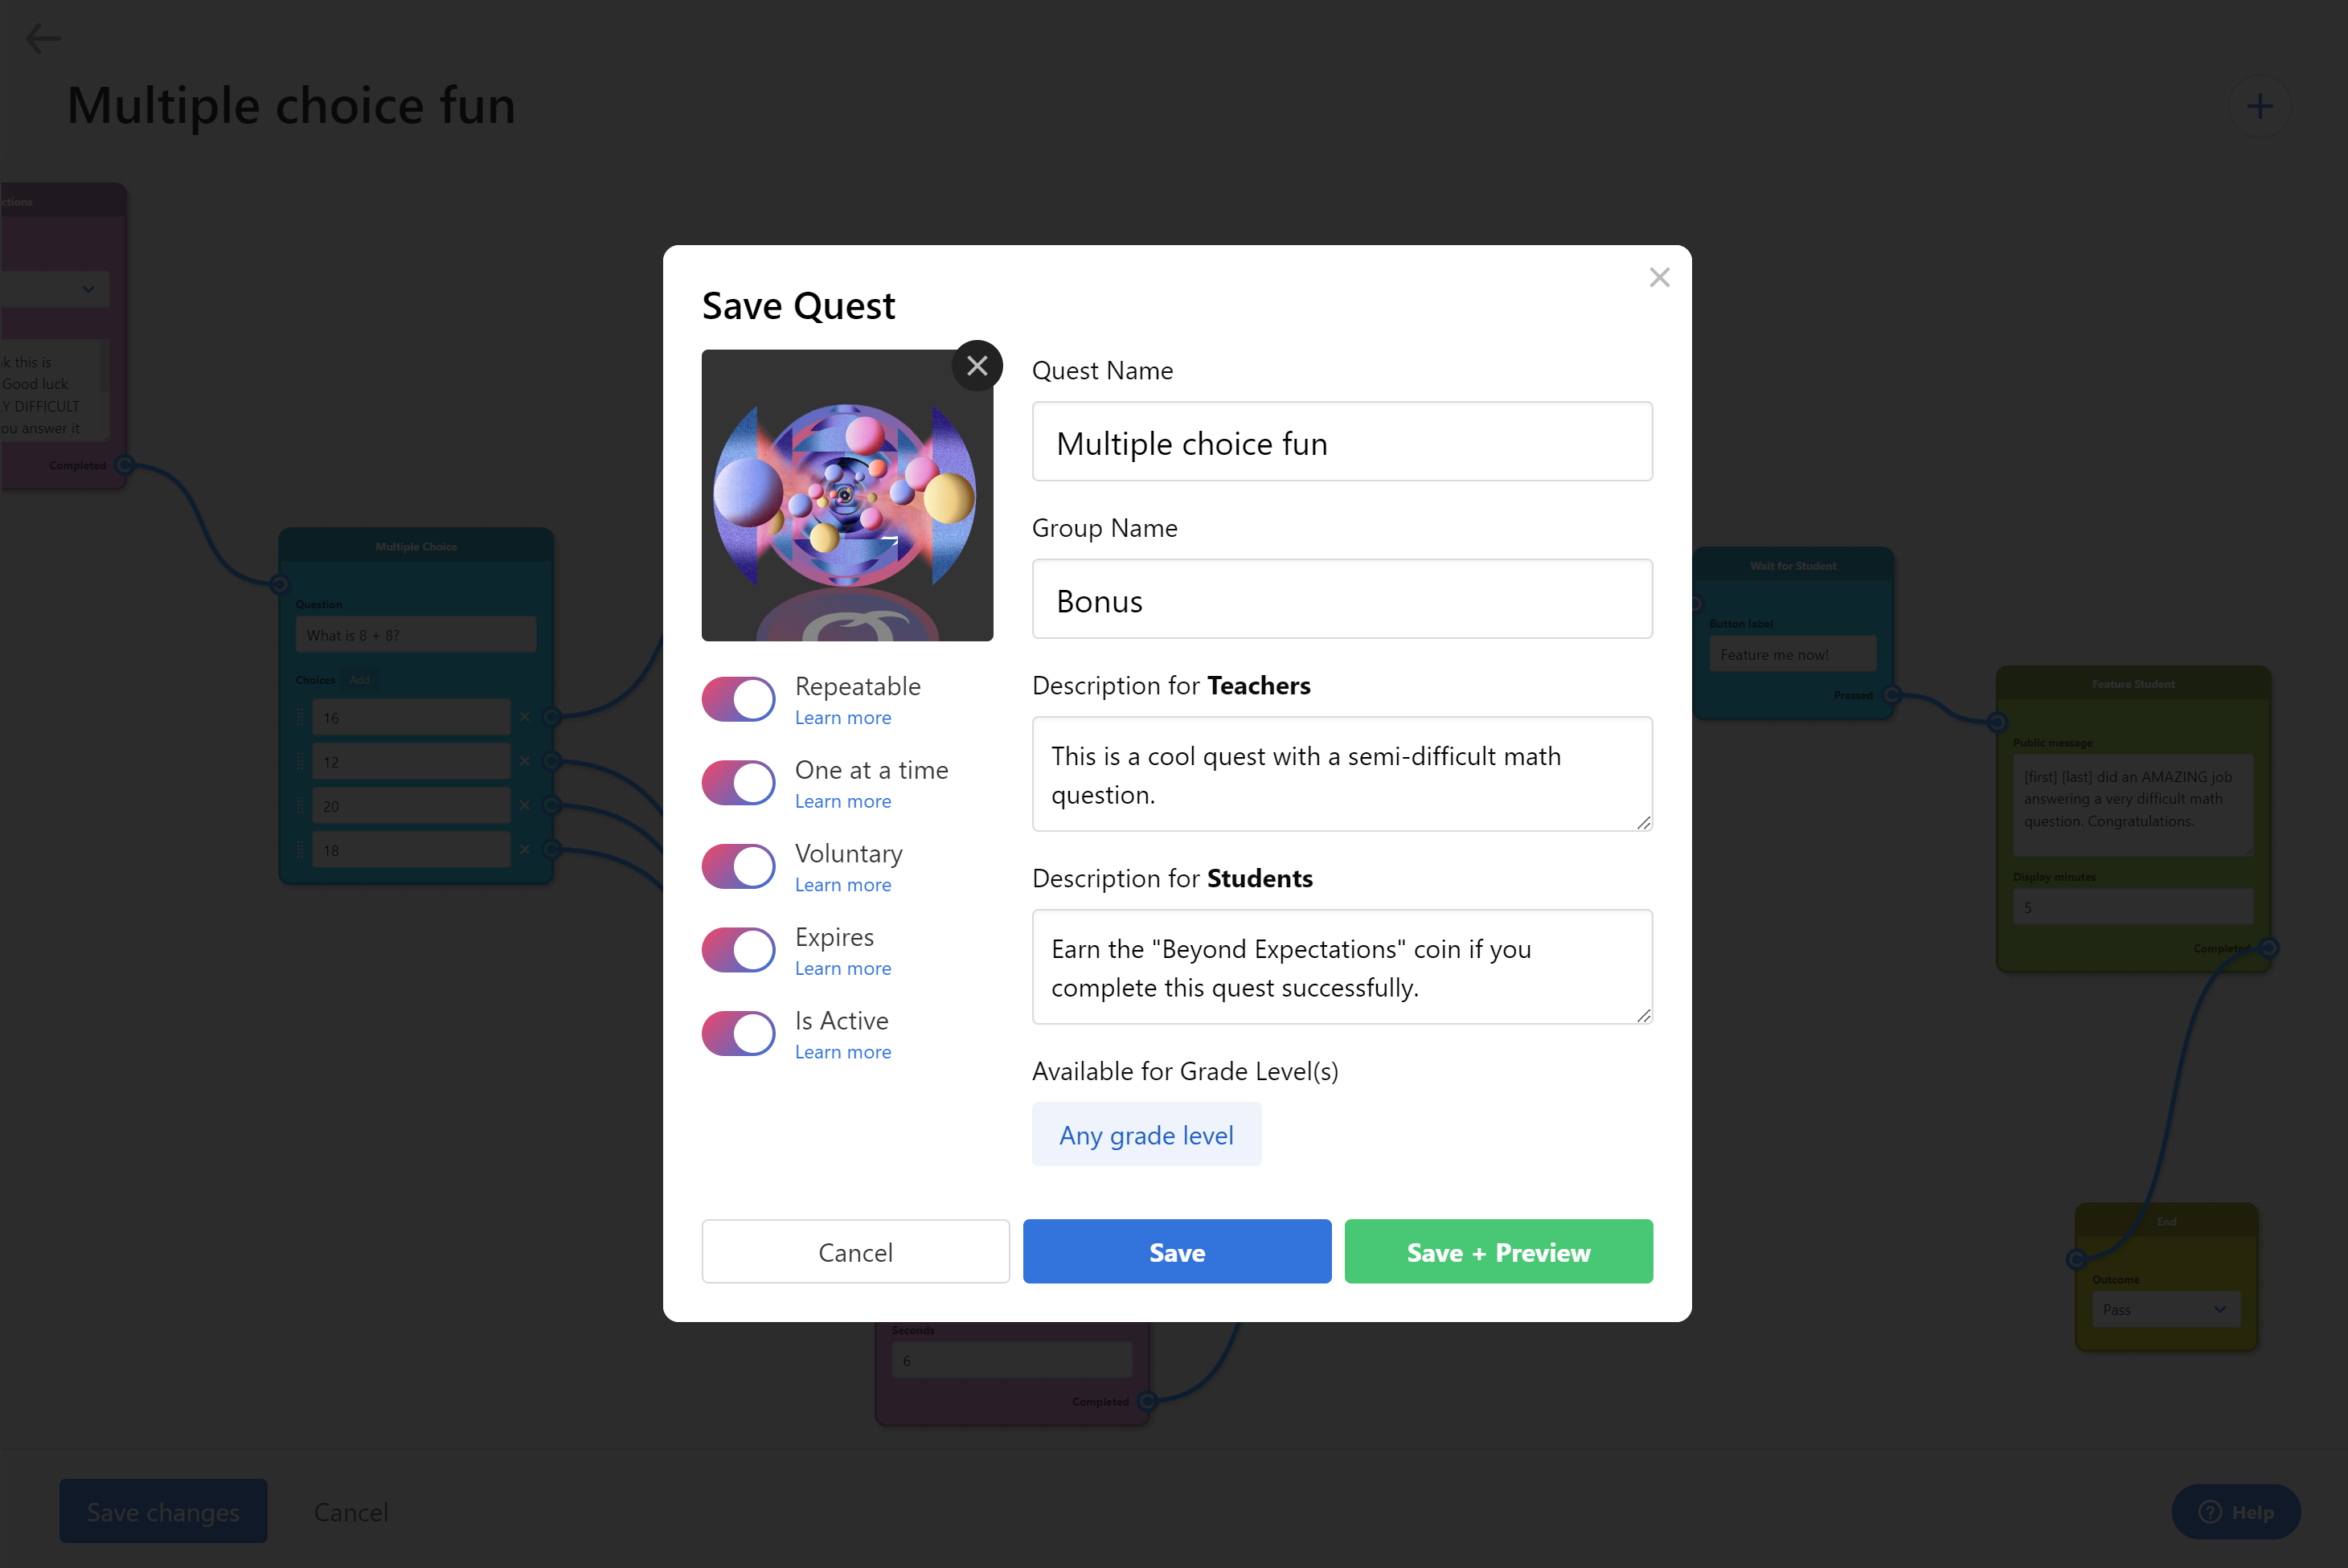Open the Any grade level selector
The width and height of the screenshot is (2348, 1568).
pos(1146,1134)
